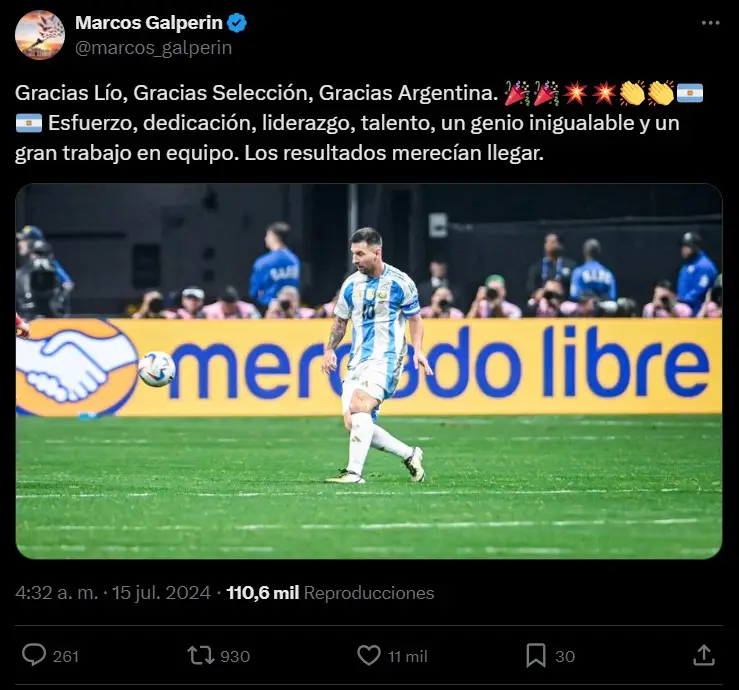Like the tweet with heart icon

click(x=369, y=656)
